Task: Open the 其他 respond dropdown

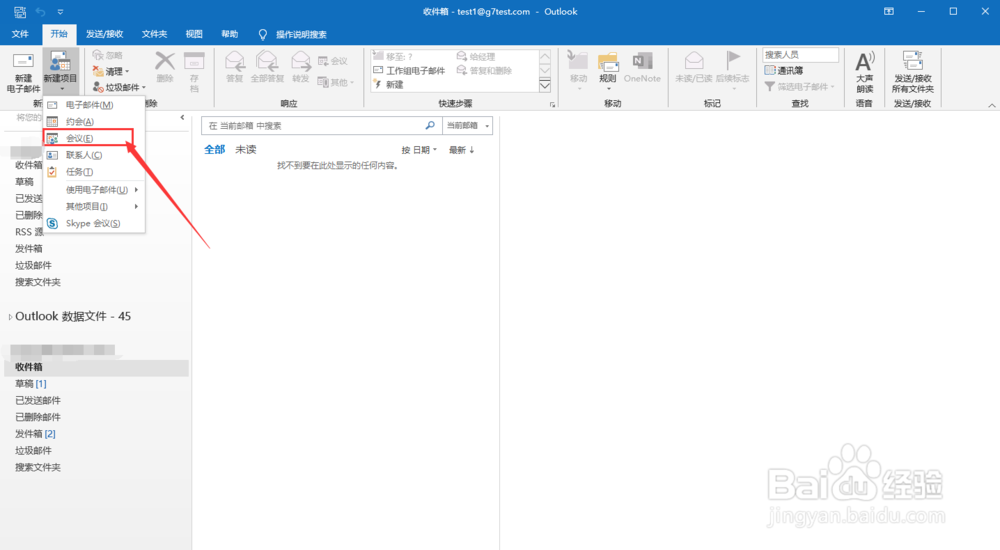Action: (335, 82)
